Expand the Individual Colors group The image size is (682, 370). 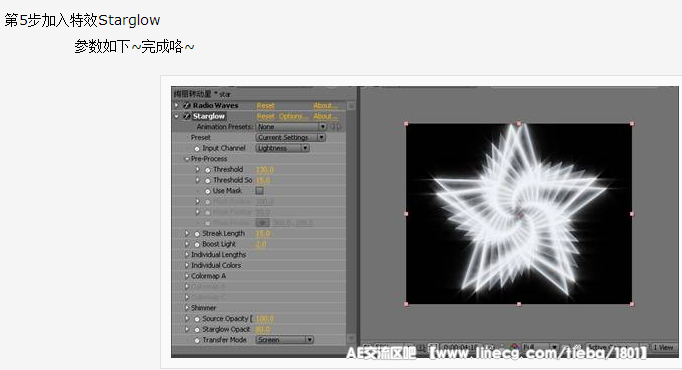click(x=187, y=265)
